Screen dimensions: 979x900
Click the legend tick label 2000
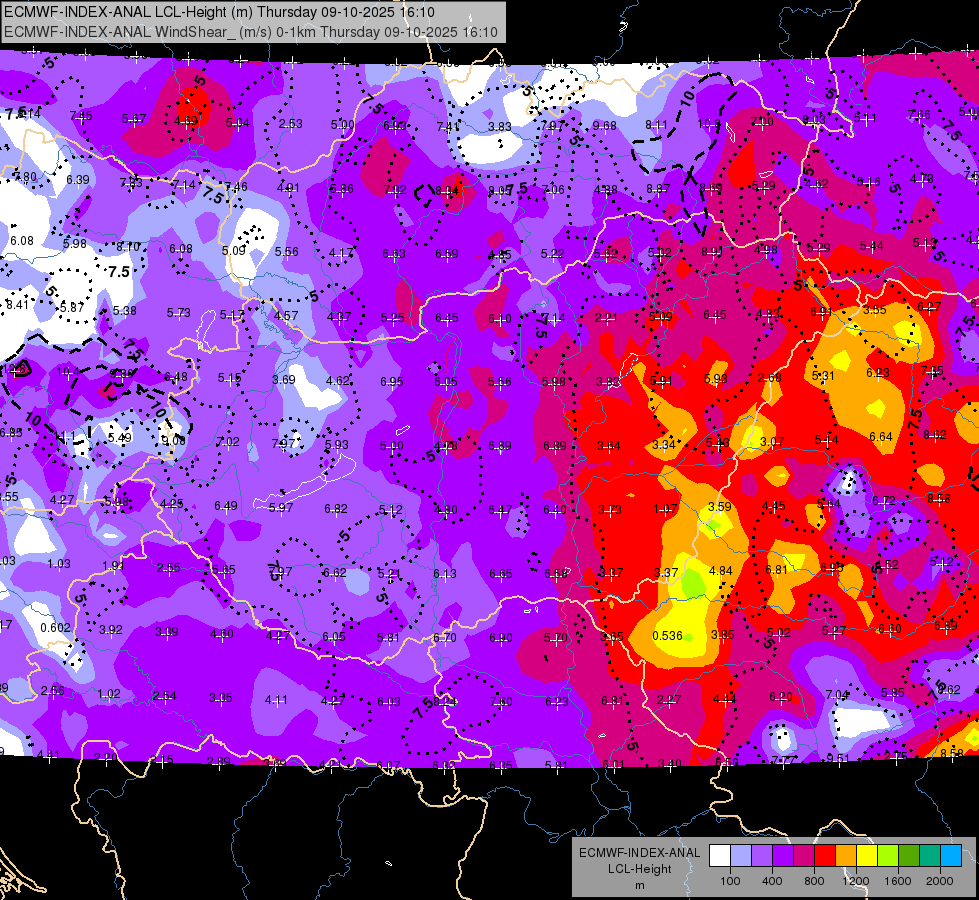point(940,881)
